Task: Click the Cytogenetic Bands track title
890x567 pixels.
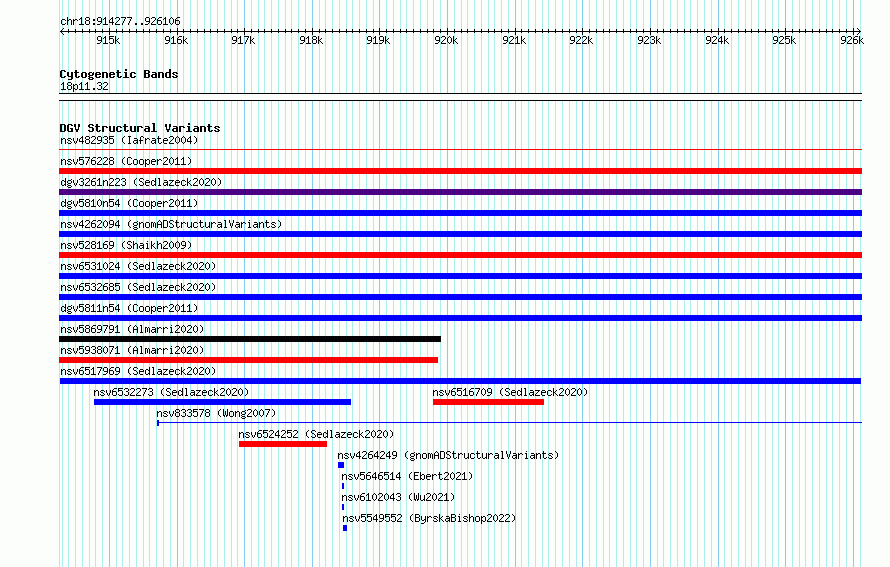Action: click(119, 74)
